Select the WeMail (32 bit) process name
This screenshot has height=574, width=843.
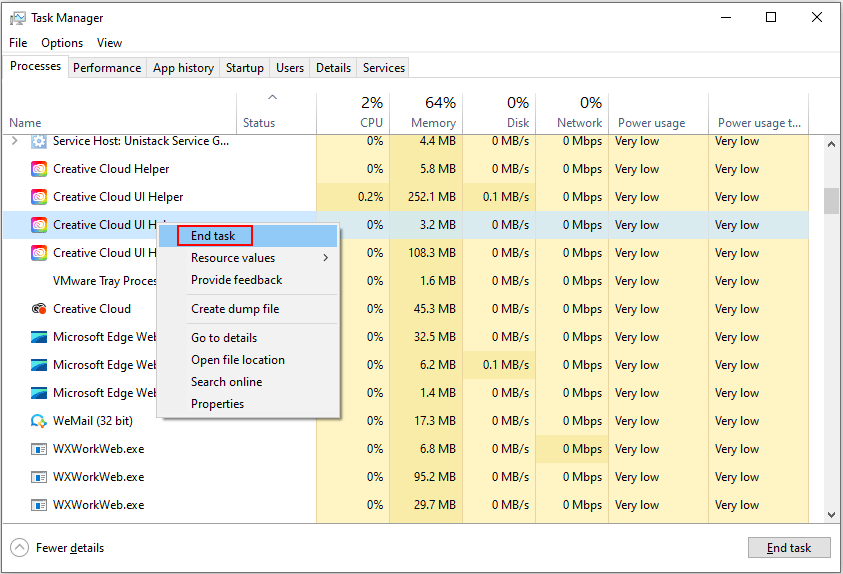[92, 421]
